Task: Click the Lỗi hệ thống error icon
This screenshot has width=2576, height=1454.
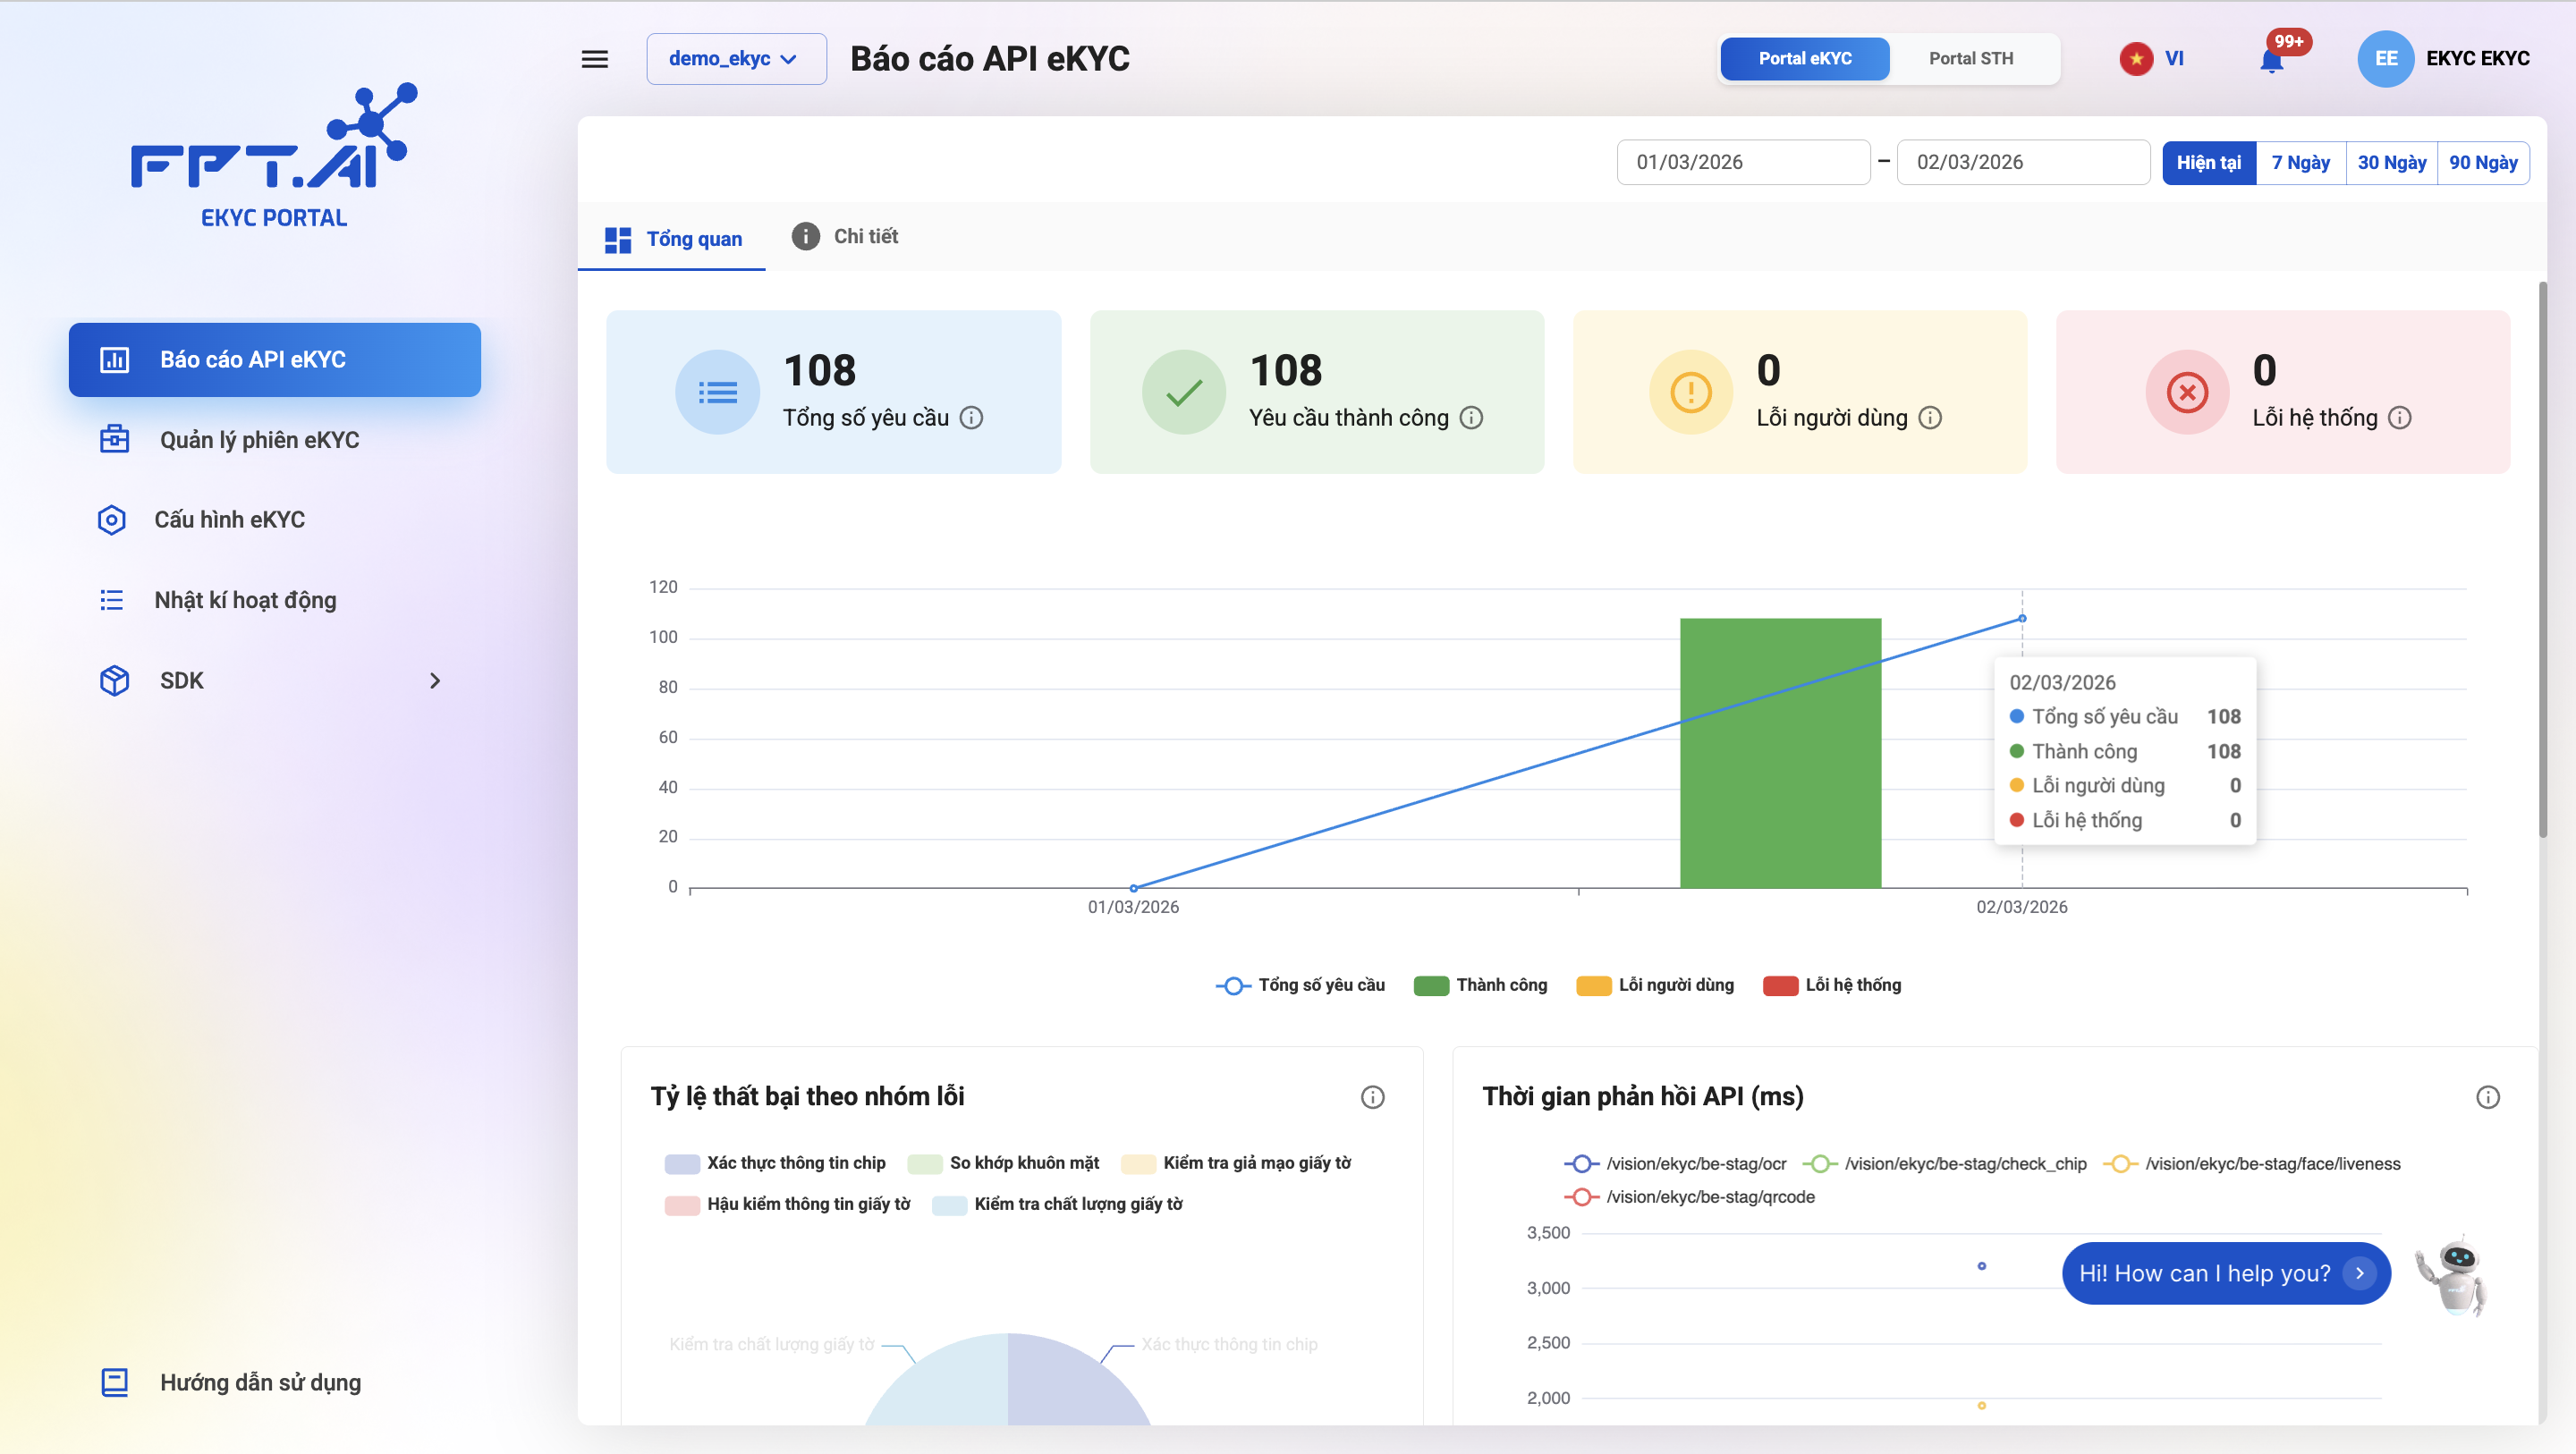Action: pyautogui.click(x=2187, y=392)
